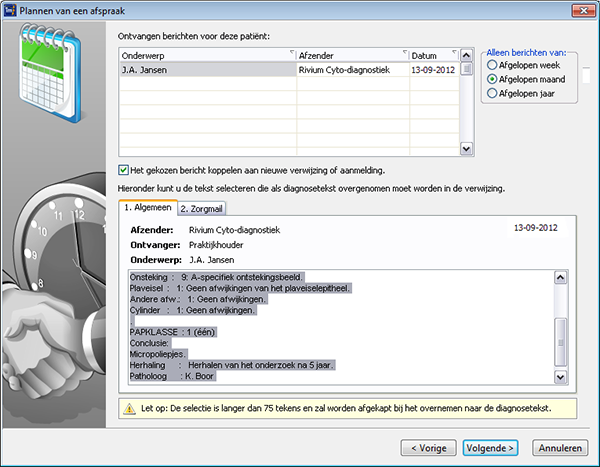The width and height of the screenshot is (600, 467).
Task: Click the Andere afw. Geen afwijkingen line
Action: click(x=198, y=299)
